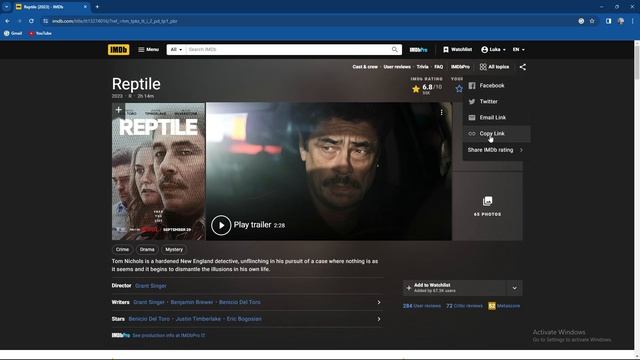
Task: Click the IMDb logo home icon
Action: pyautogui.click(x=119, y=49)
